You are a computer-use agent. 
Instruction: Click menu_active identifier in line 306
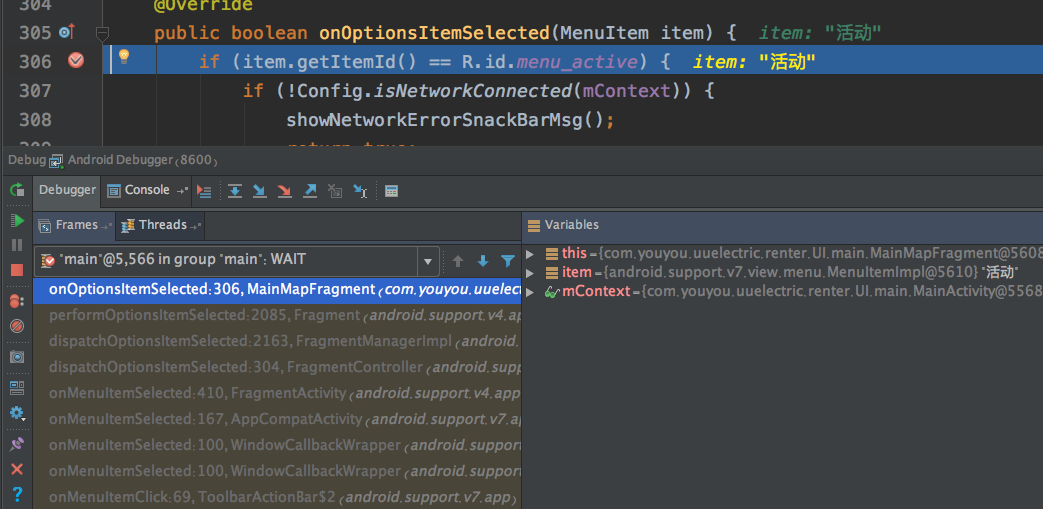tap(577, 62)
